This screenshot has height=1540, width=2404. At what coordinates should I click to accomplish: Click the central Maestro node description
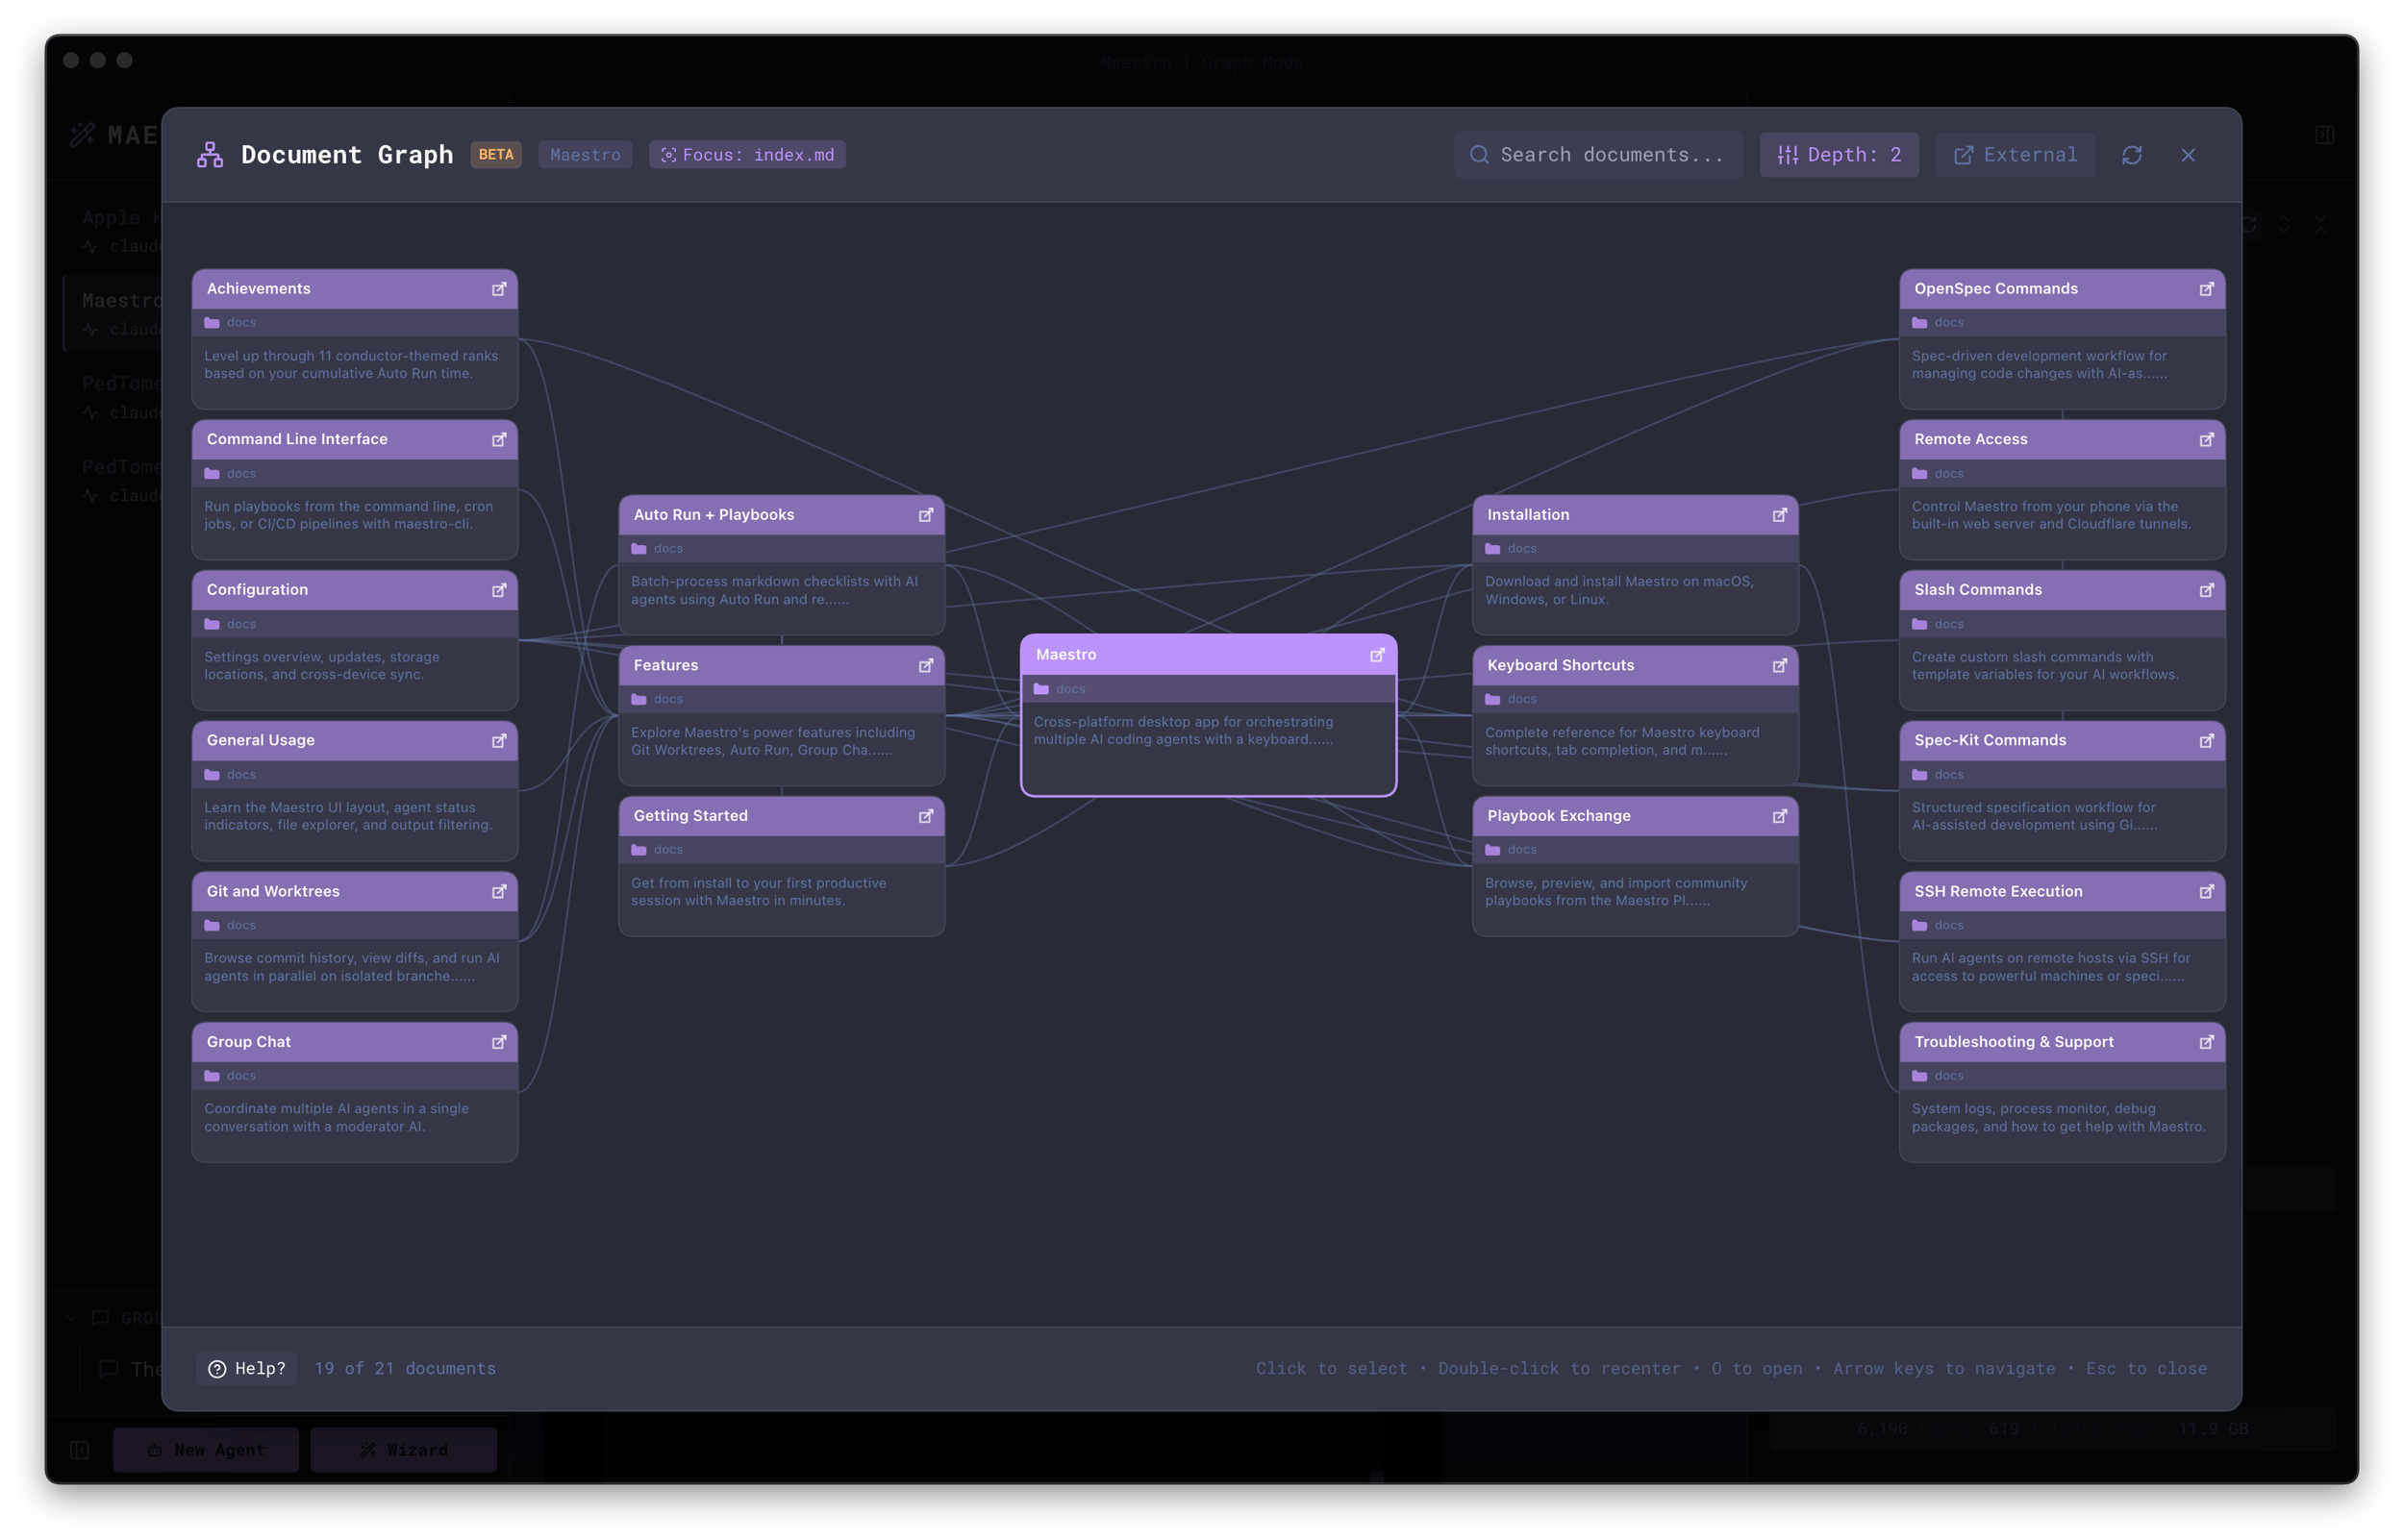tap(1183, 731)
